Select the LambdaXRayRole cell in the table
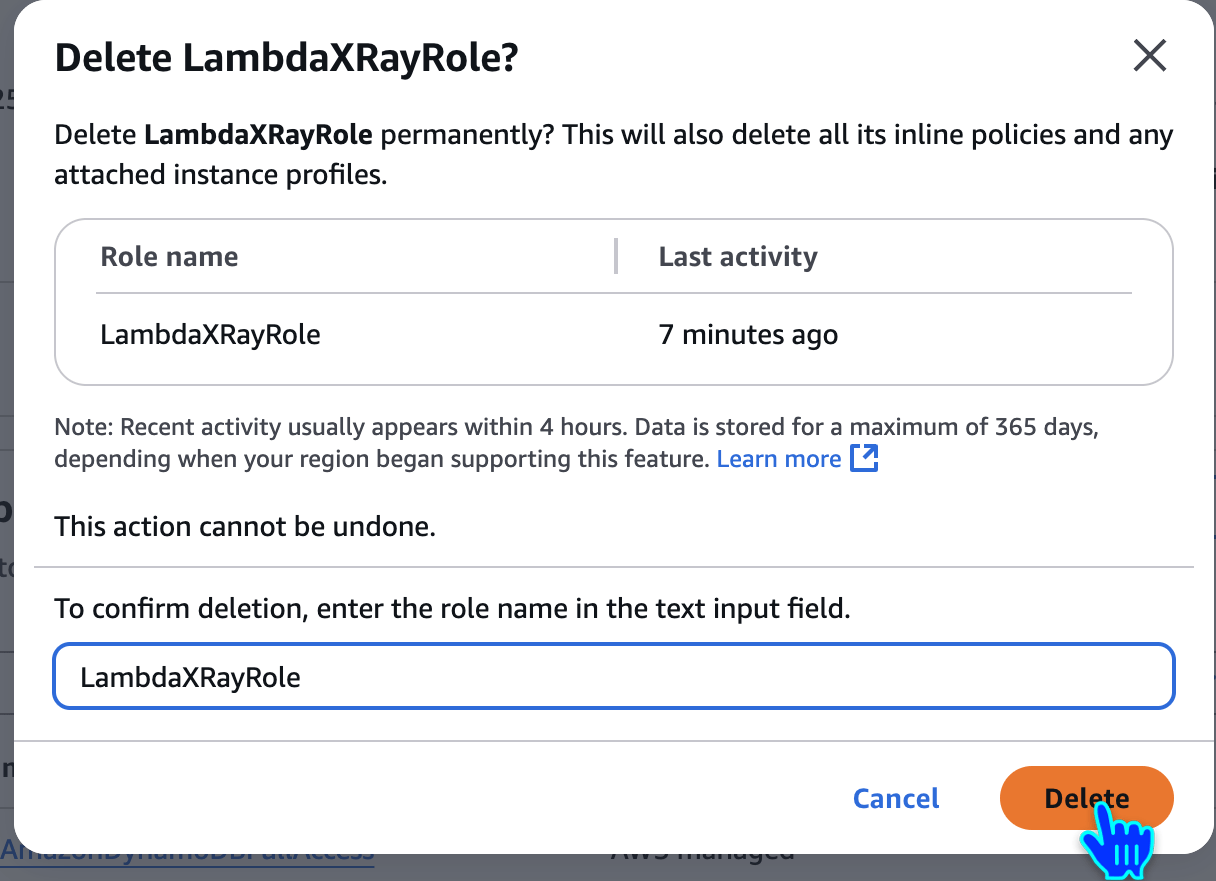 pos(210,334)
